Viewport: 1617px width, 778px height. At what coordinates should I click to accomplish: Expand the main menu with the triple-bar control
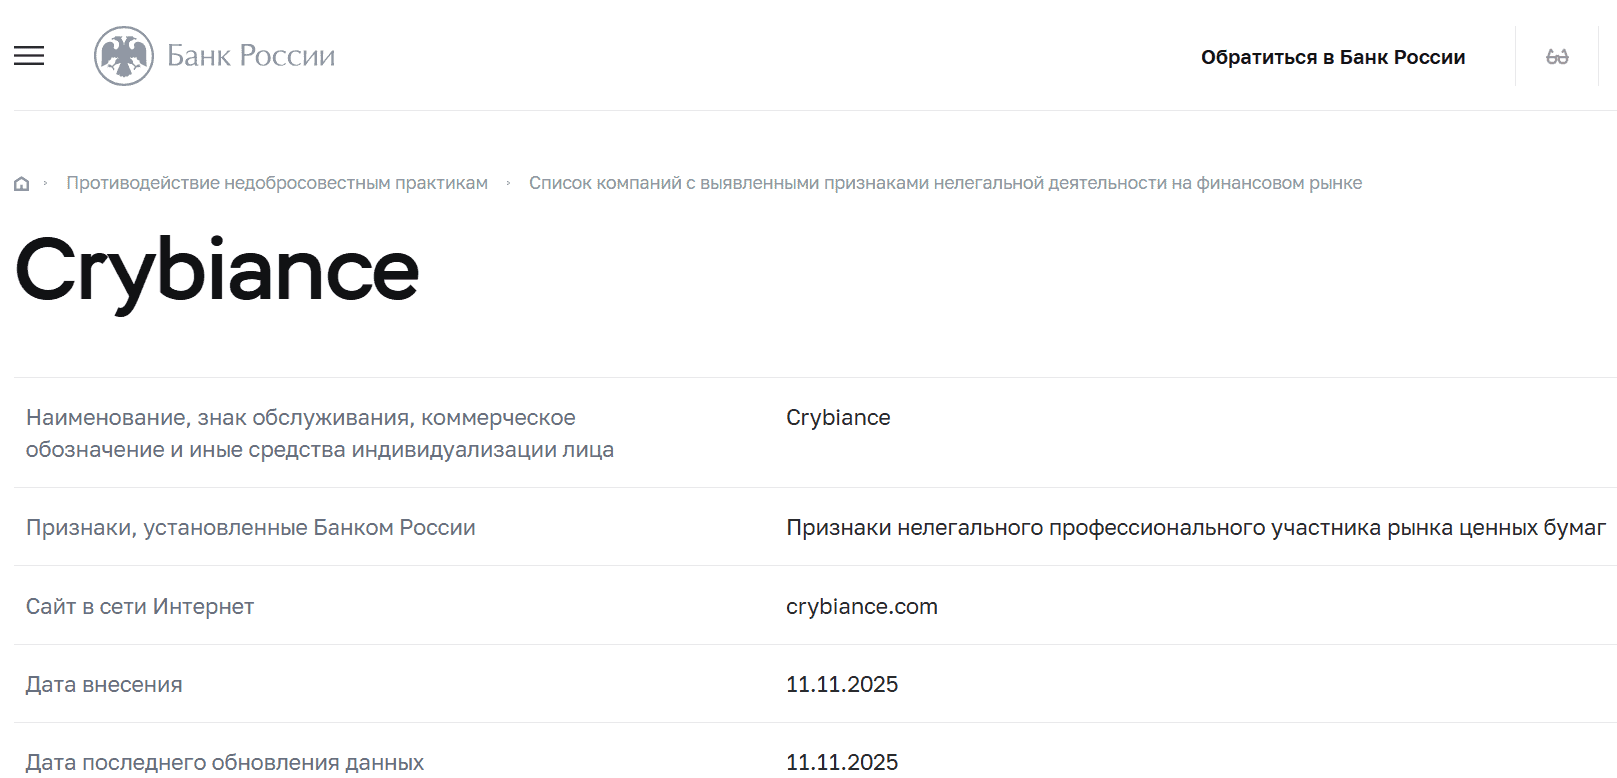(29, 56)
